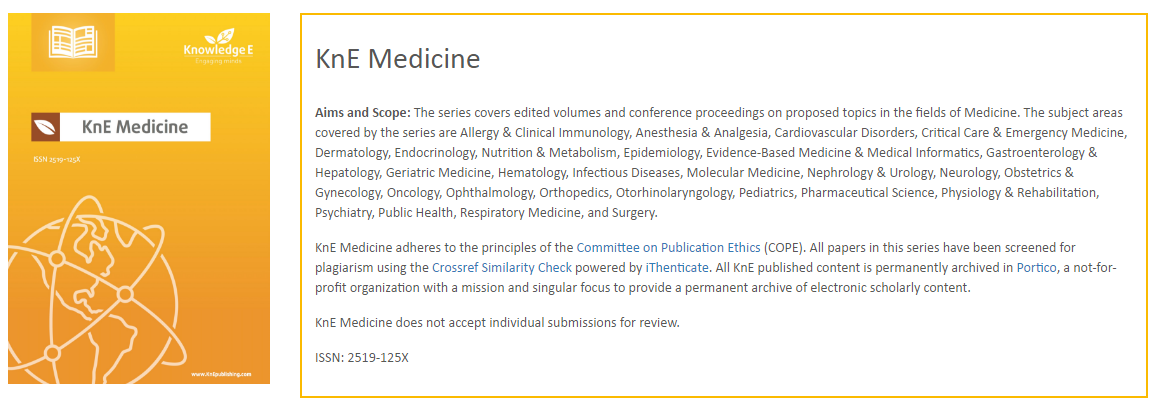
Task: Click the ISSN: 2519-125X line in the panel
Action: point(361,358)
